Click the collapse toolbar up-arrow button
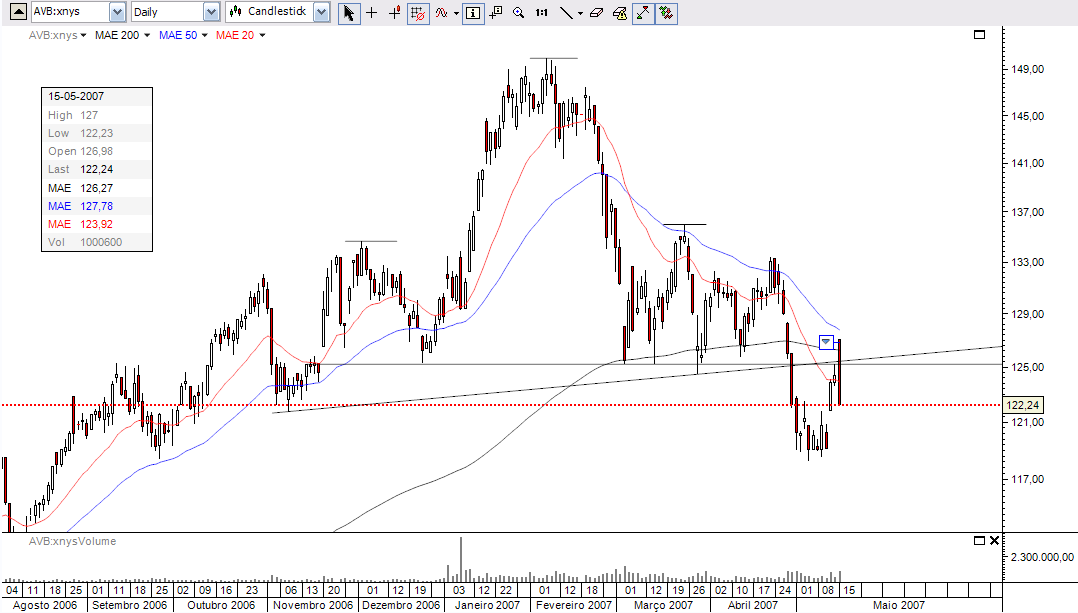 click(19, 12)
